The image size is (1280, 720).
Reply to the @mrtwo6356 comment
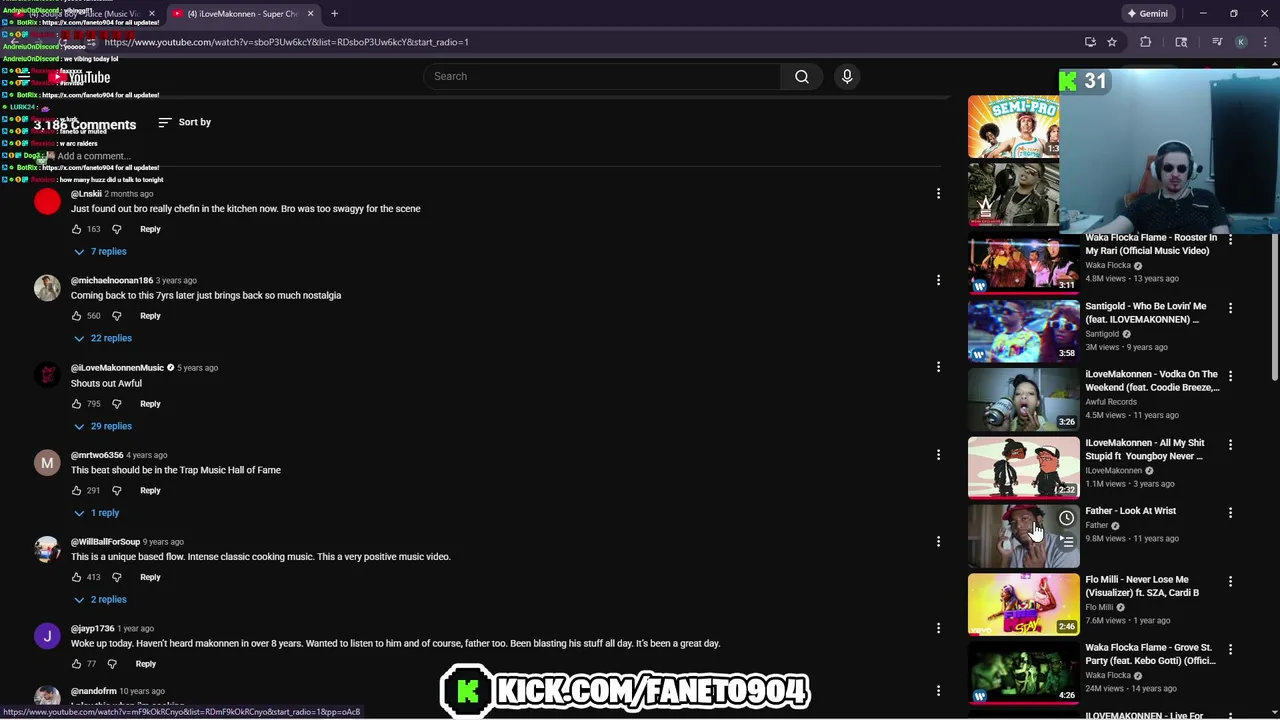(x=150, y=491)
